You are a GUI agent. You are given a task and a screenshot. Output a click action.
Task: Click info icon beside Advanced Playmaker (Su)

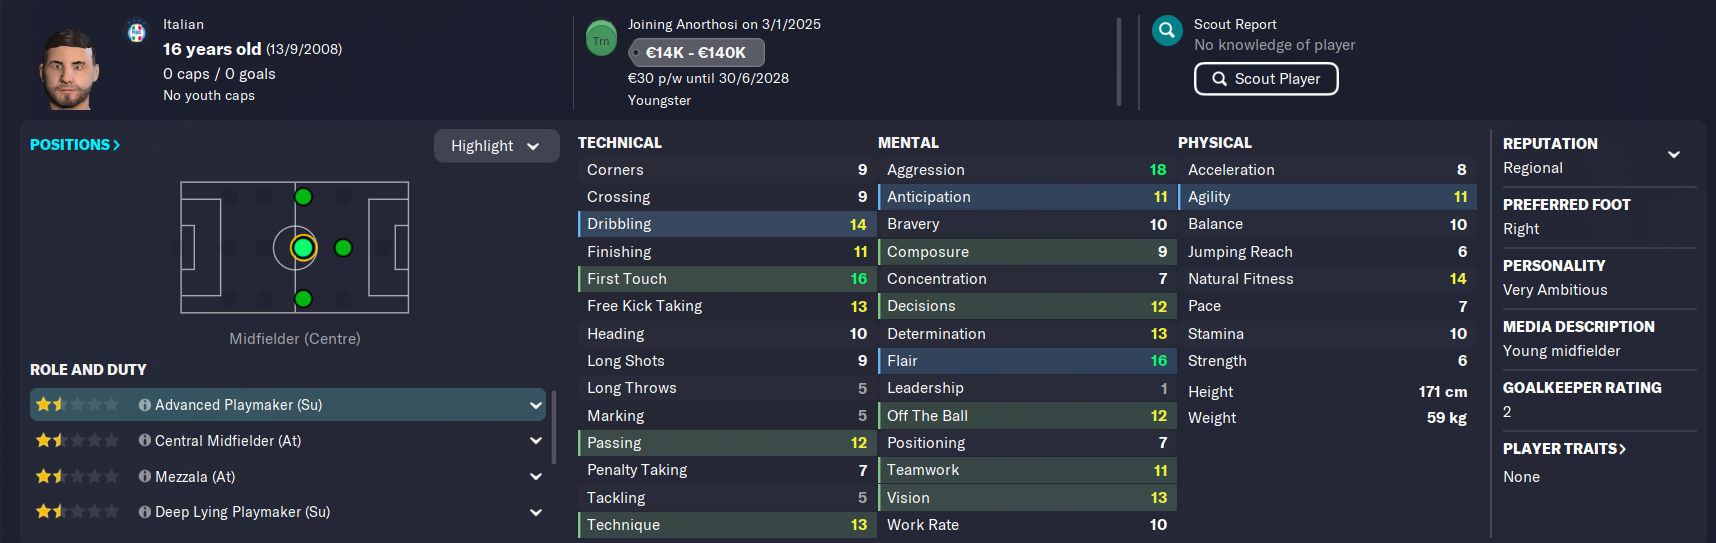point(145,405)
